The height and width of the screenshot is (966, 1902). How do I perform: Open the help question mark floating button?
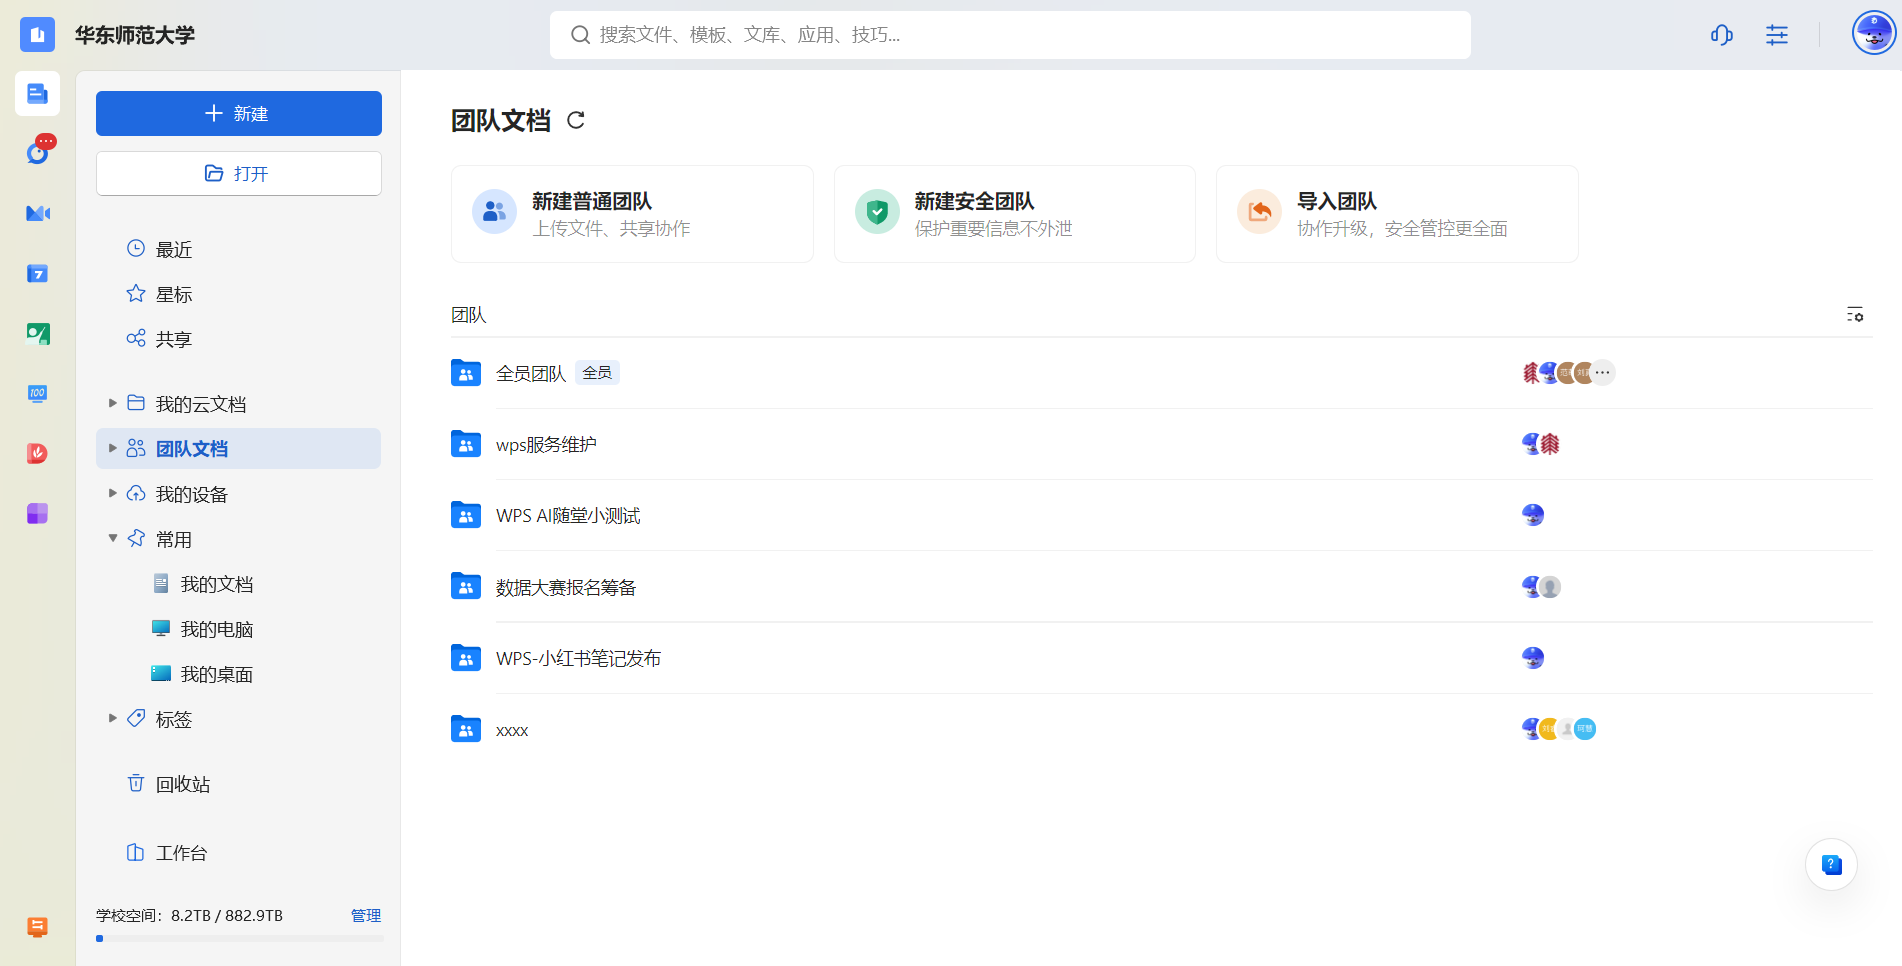(1831, 865)
